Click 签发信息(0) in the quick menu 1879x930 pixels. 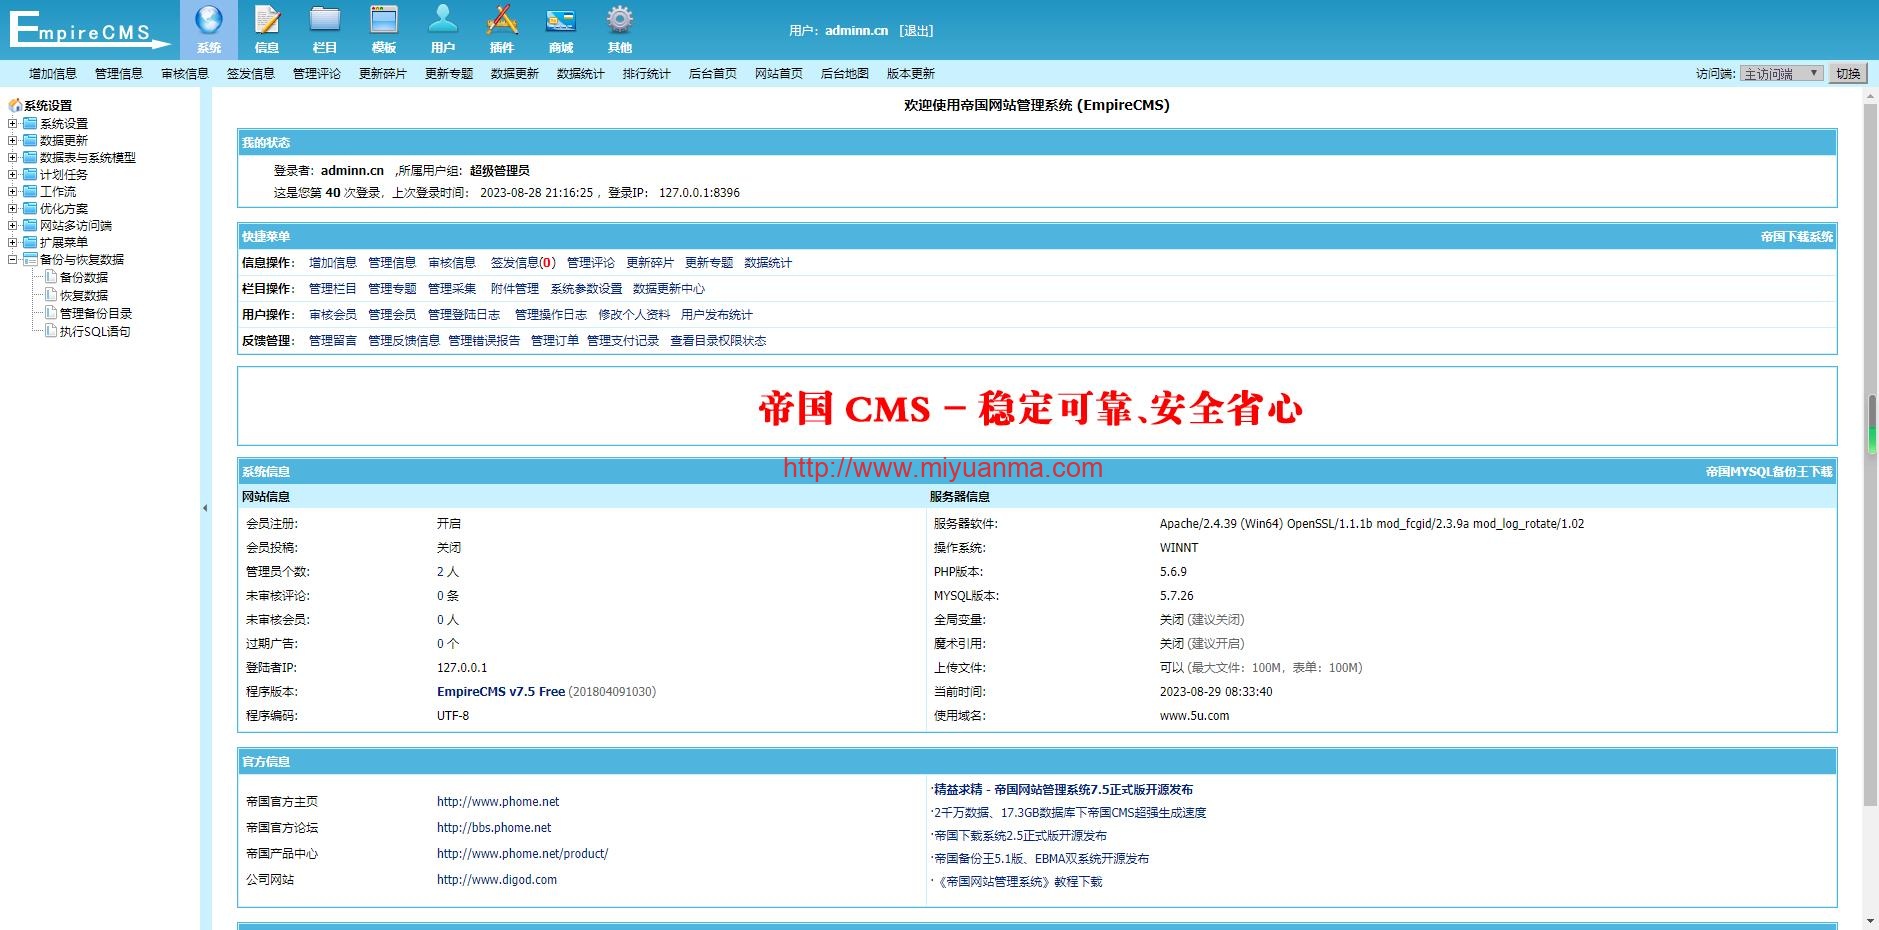point(523,263)
